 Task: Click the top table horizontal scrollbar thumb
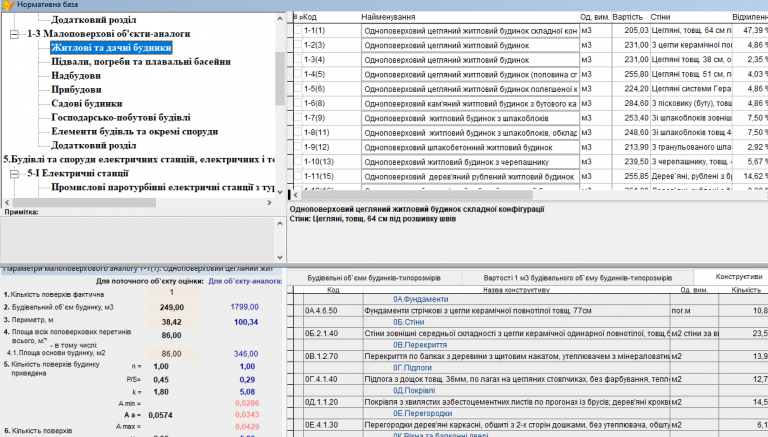tap(416, 195)
